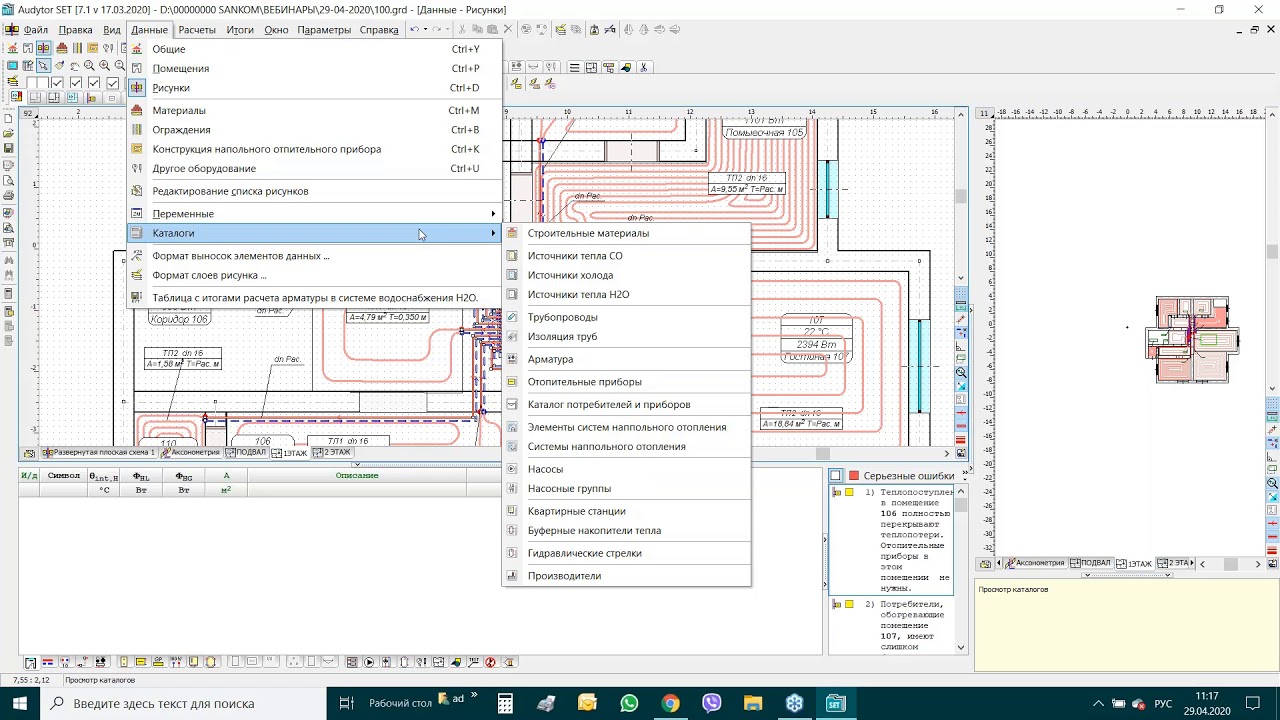
Task: Click the Undo arrow icon
Action: coord(414,29)
